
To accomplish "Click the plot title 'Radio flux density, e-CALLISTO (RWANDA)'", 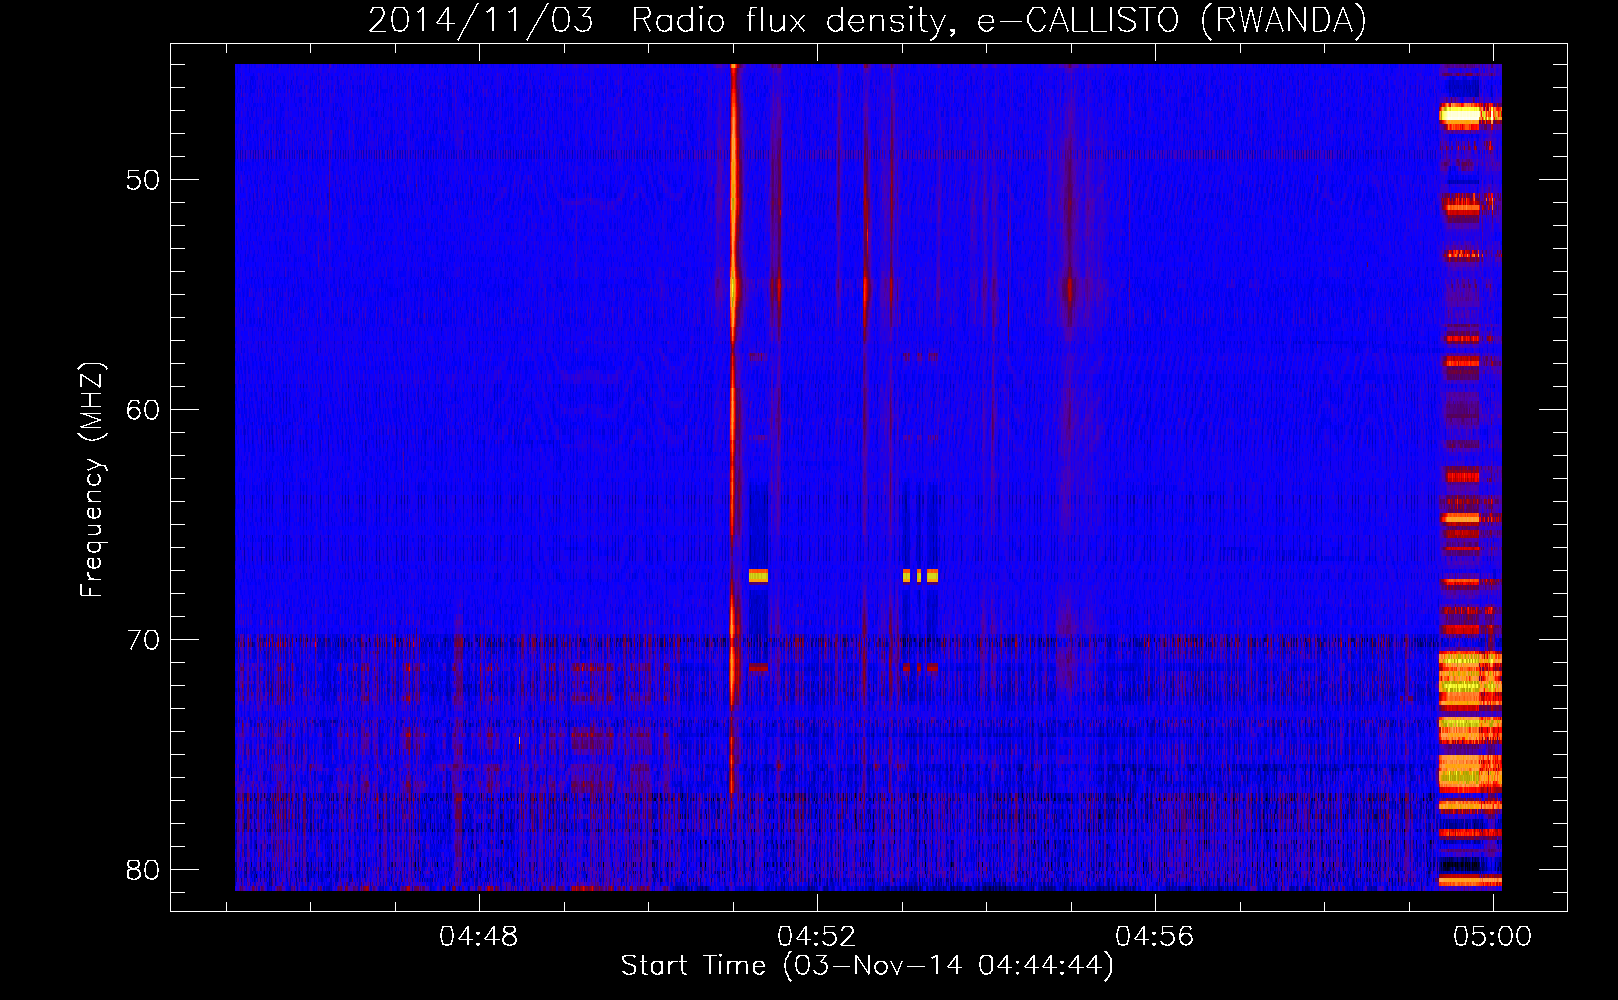I will (x=999, y=21).
